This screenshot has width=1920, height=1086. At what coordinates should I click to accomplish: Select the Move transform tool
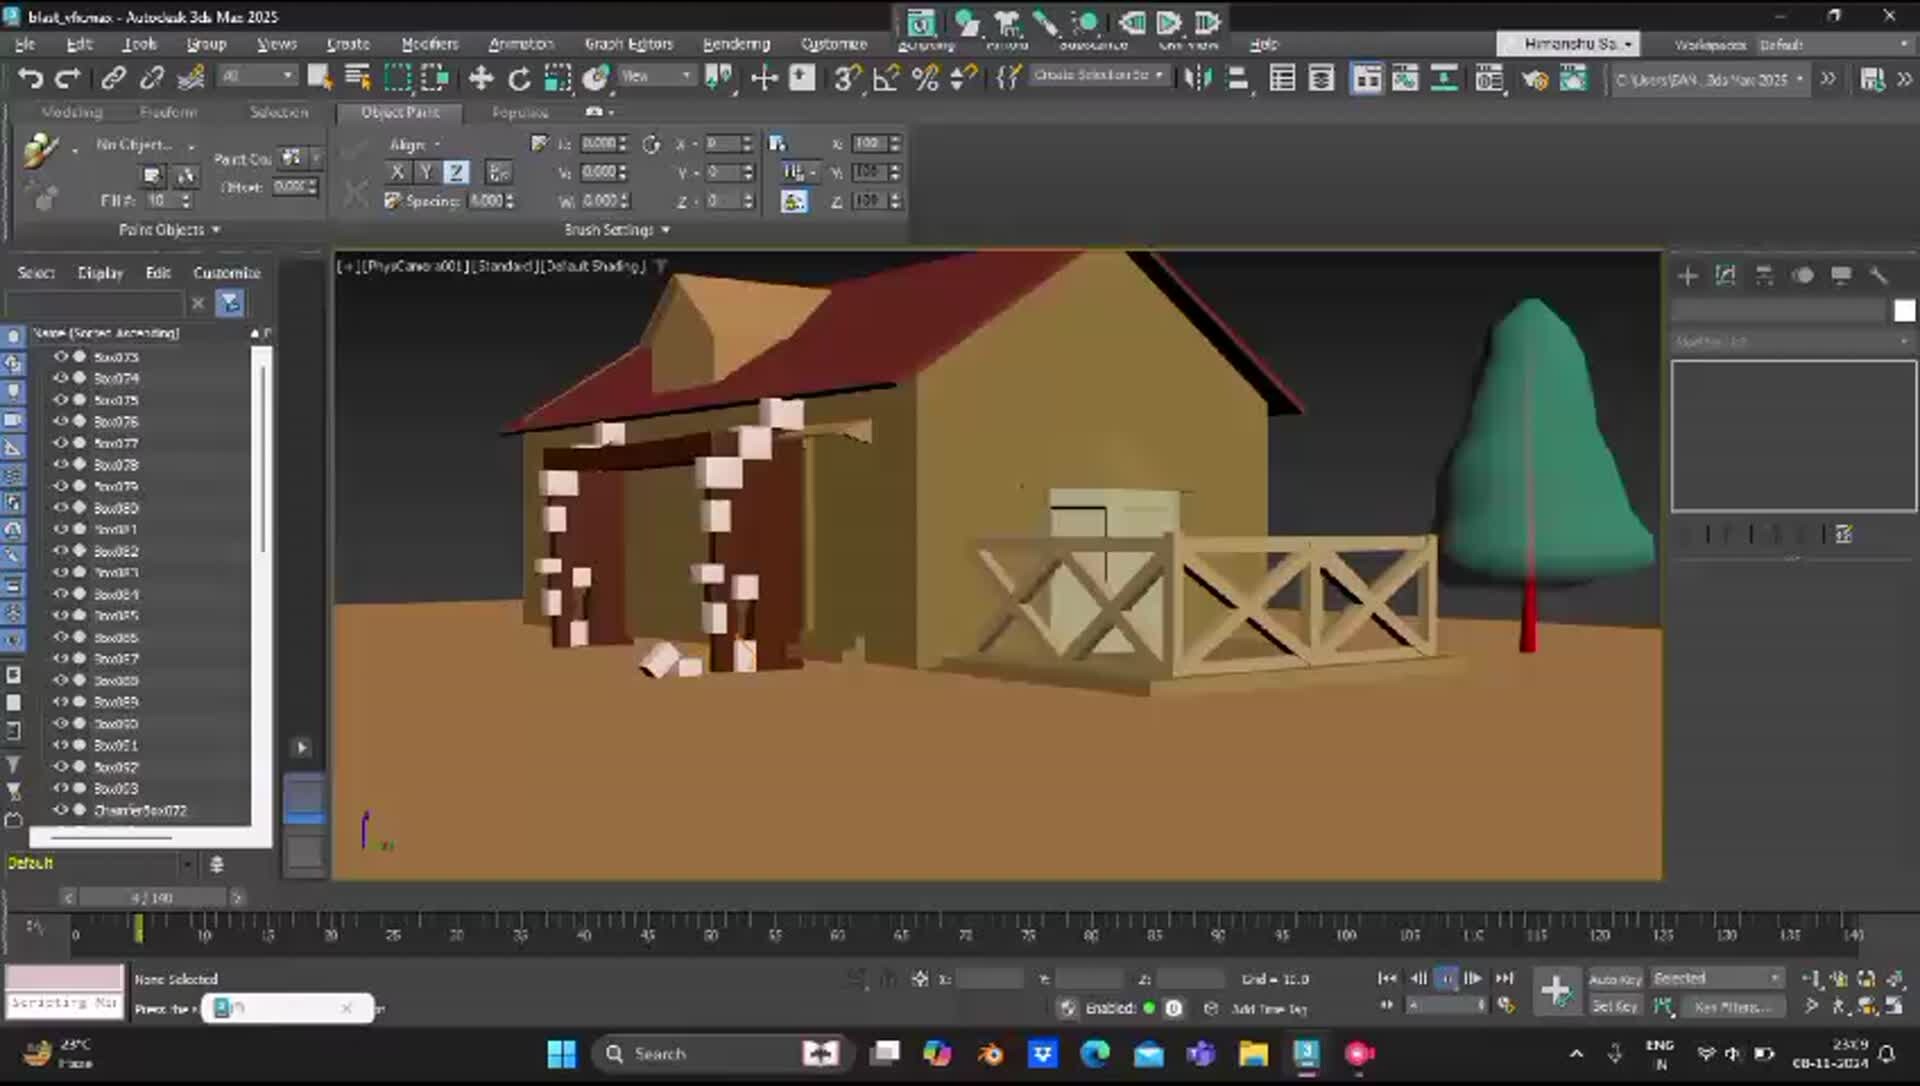[481, 78]
